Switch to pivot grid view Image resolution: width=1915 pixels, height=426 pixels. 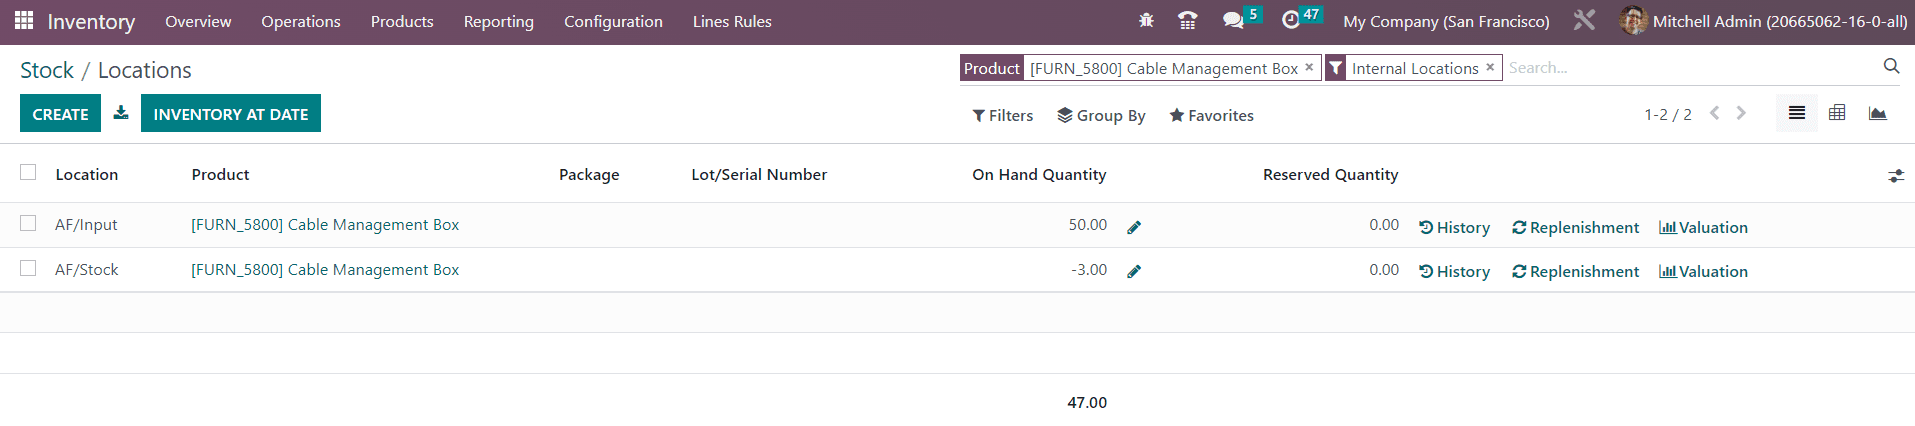click(x=1837, y=113)
